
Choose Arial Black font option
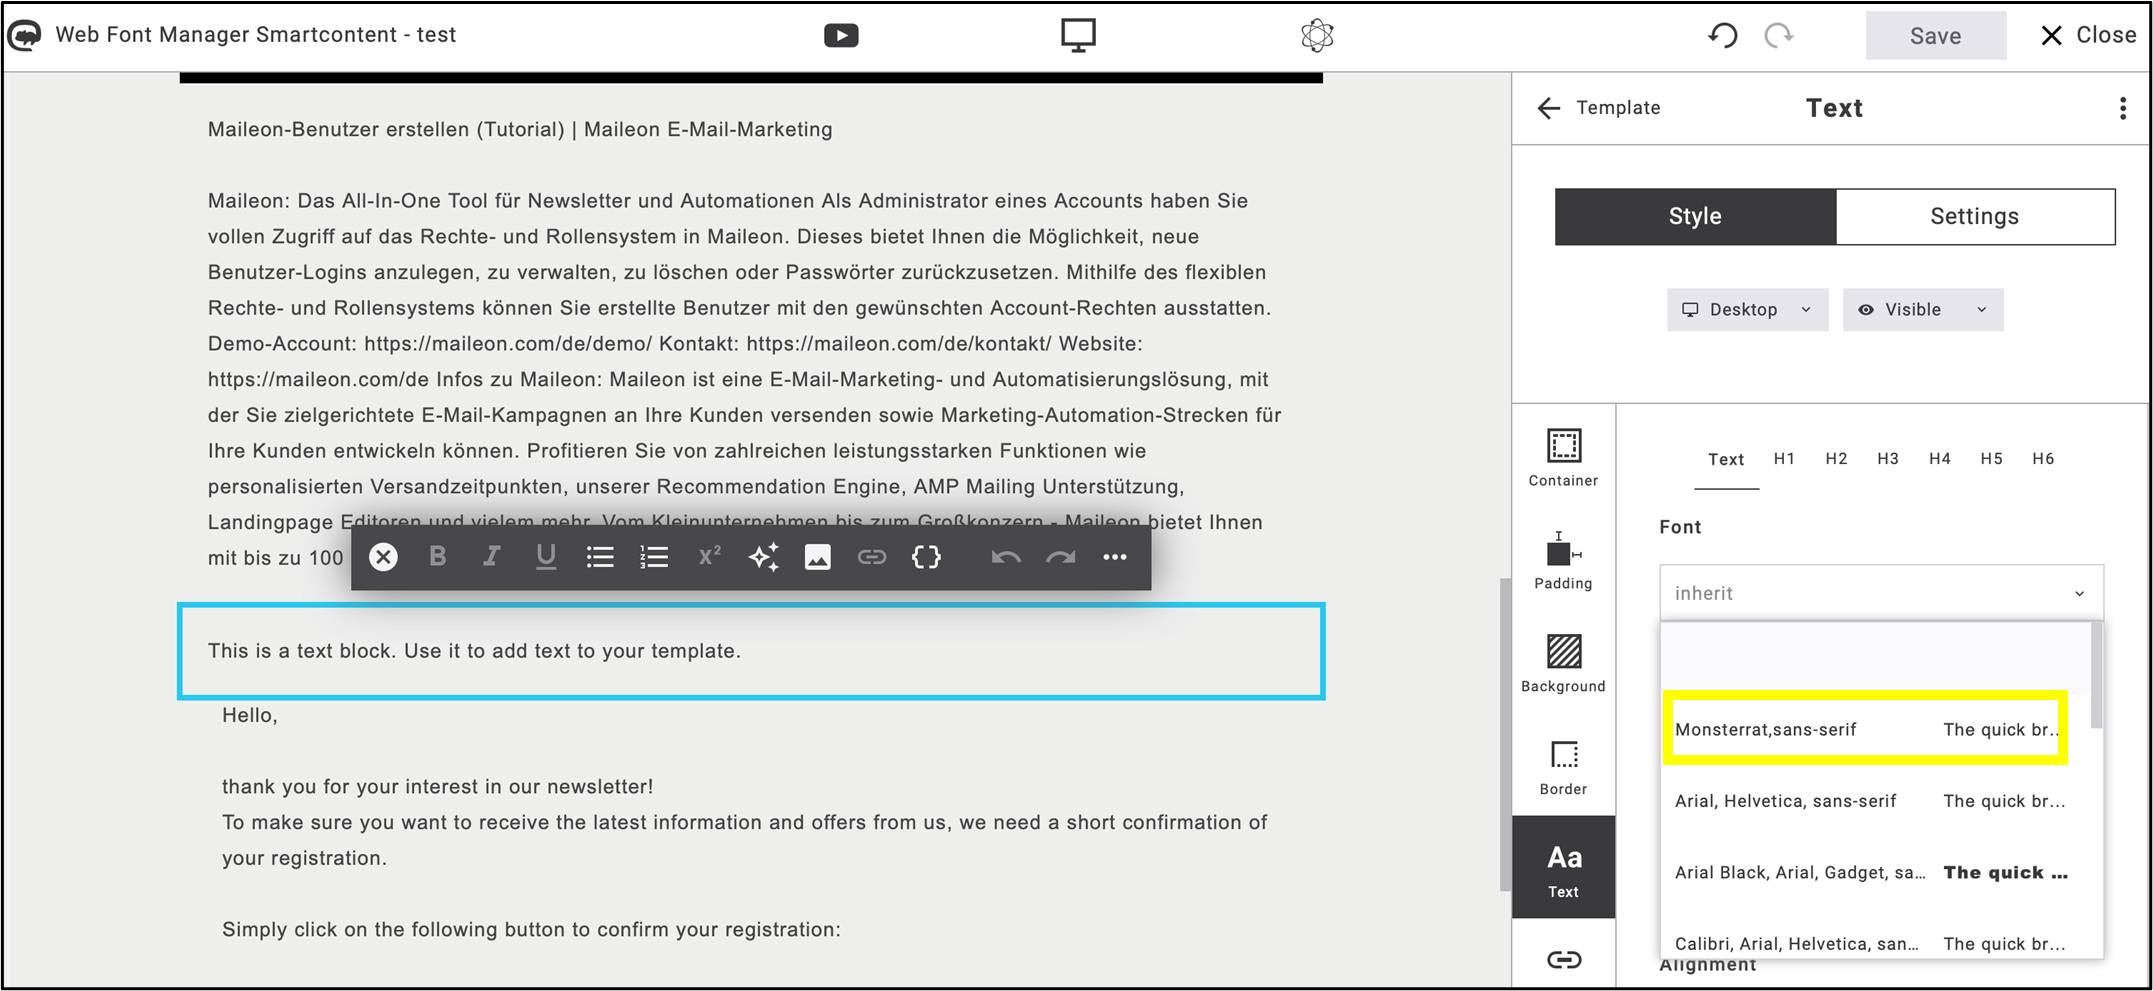(x=1875, y=872)
